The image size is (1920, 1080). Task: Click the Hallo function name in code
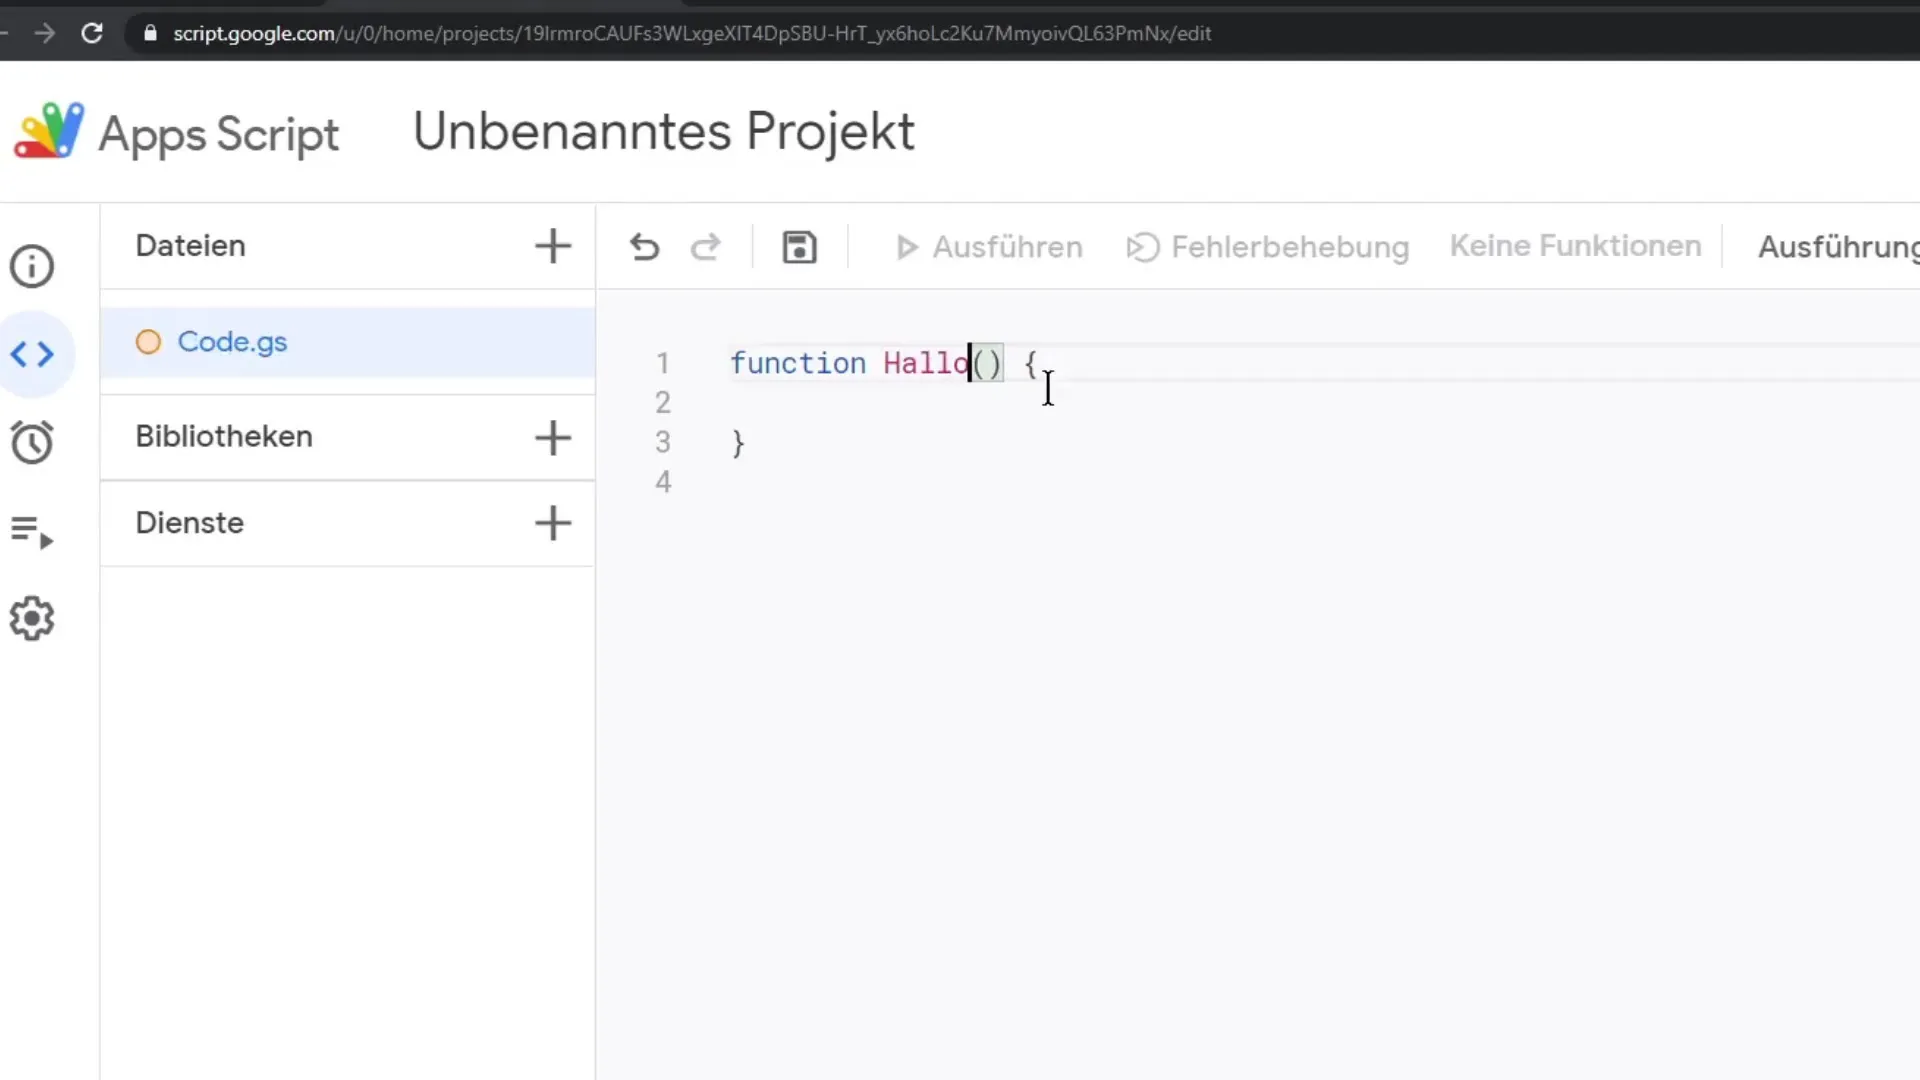(925, 363)
